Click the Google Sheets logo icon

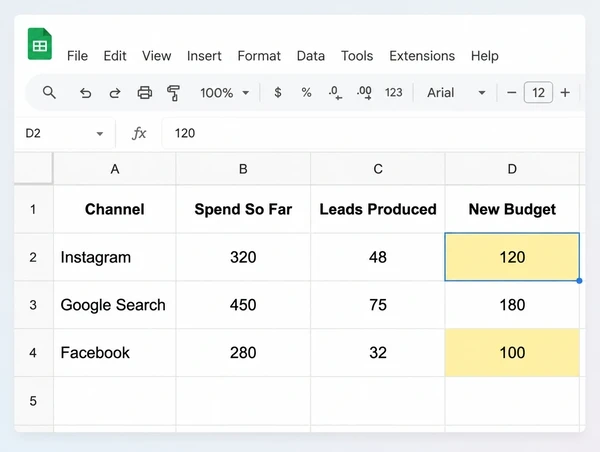point(40,44)
